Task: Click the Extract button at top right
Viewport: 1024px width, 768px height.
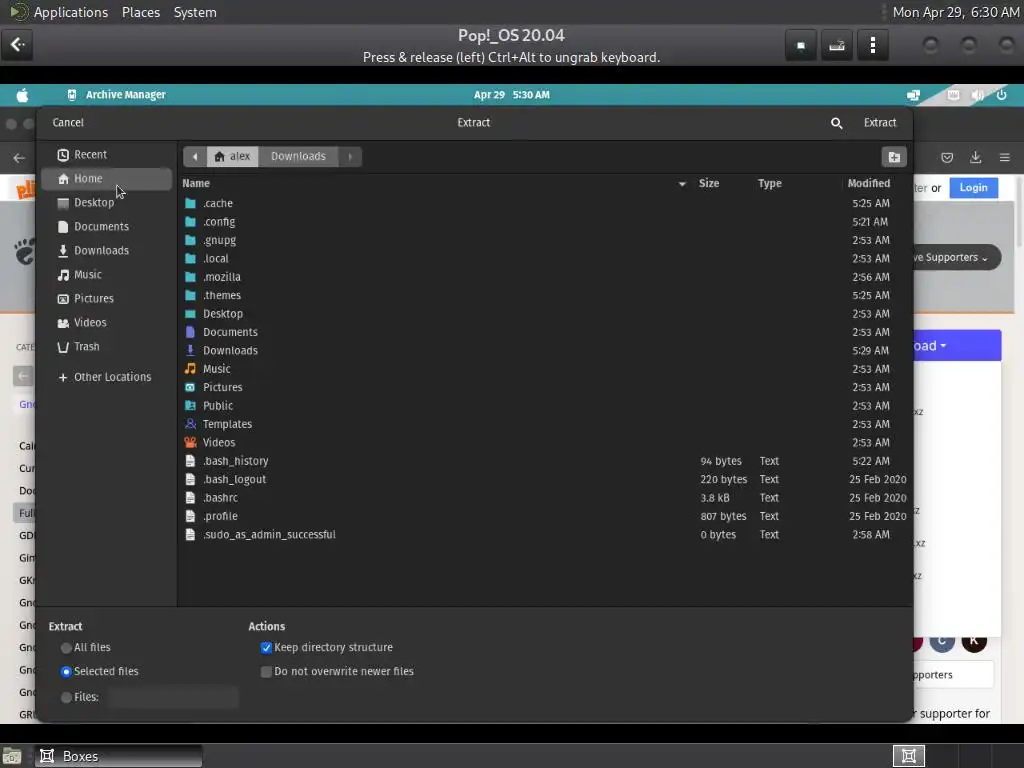Action: pos(880,123)
